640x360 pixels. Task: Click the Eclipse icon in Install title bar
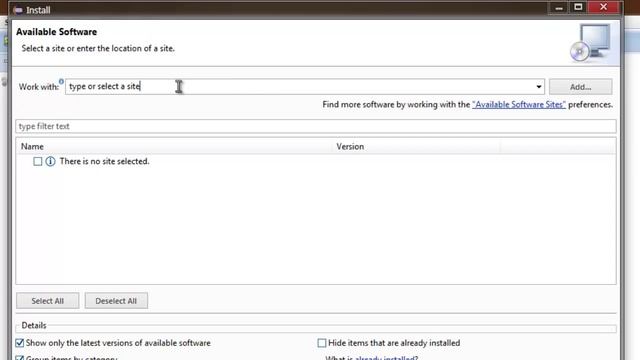(18, 10)
